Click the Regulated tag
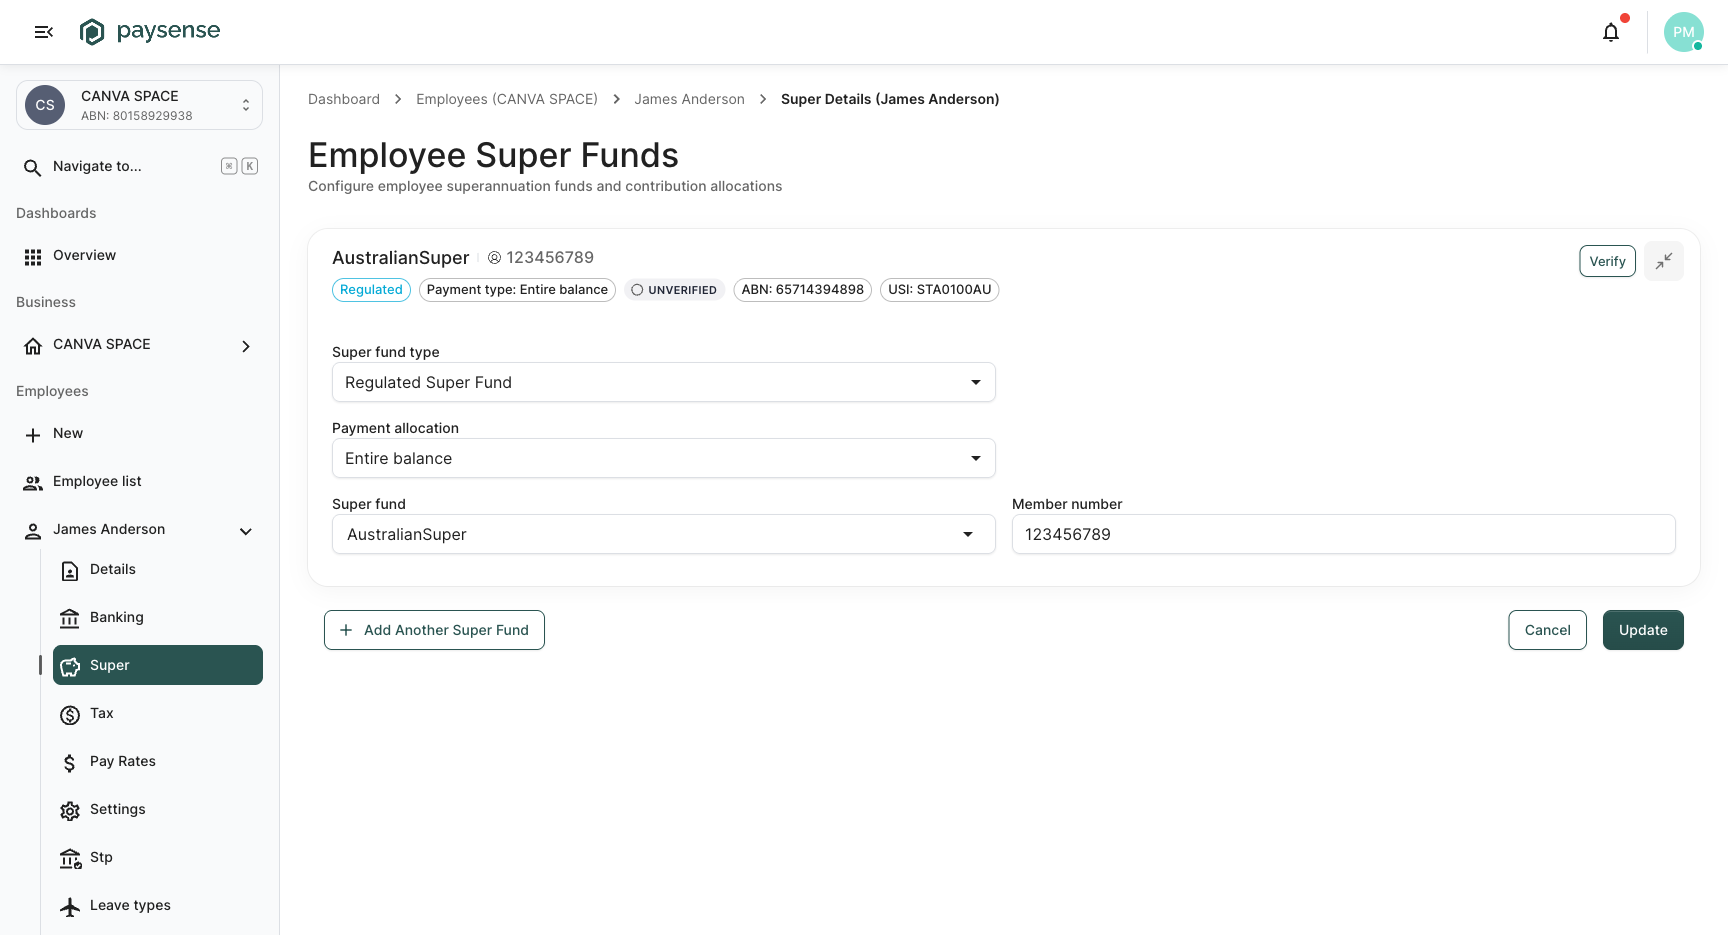Image resolution: width=1728 pixels, height=935 pixels. click(371, 290)
